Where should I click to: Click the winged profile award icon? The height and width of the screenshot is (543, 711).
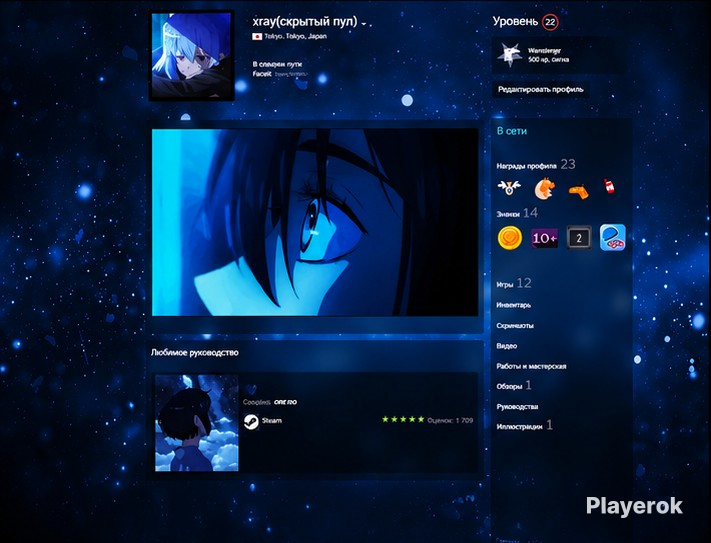(509, 187)
